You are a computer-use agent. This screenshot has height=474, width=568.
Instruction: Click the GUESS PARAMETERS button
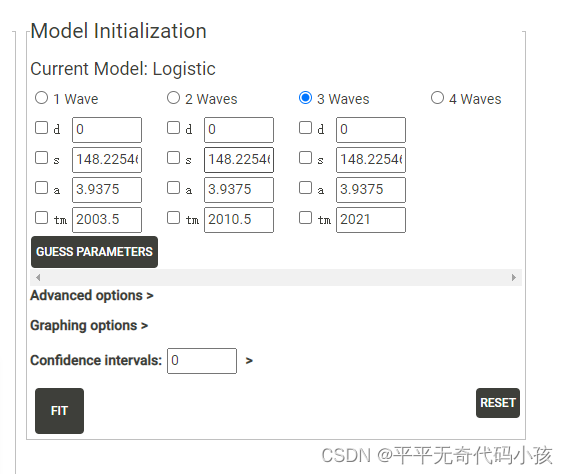pos(95,252)
